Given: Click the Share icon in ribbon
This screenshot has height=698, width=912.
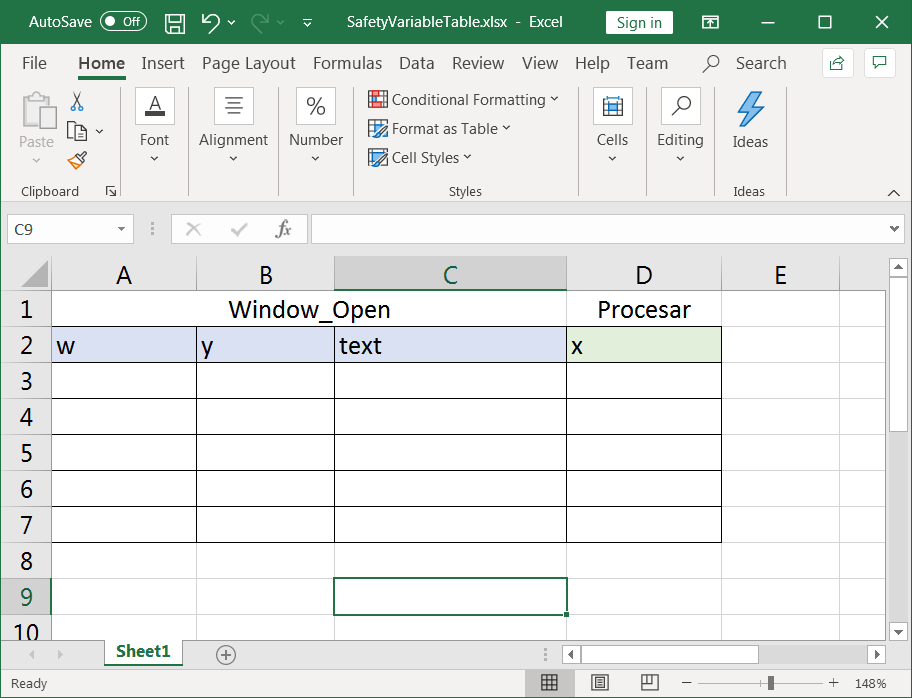Looking at the screenshot, I should pos(838,63).
